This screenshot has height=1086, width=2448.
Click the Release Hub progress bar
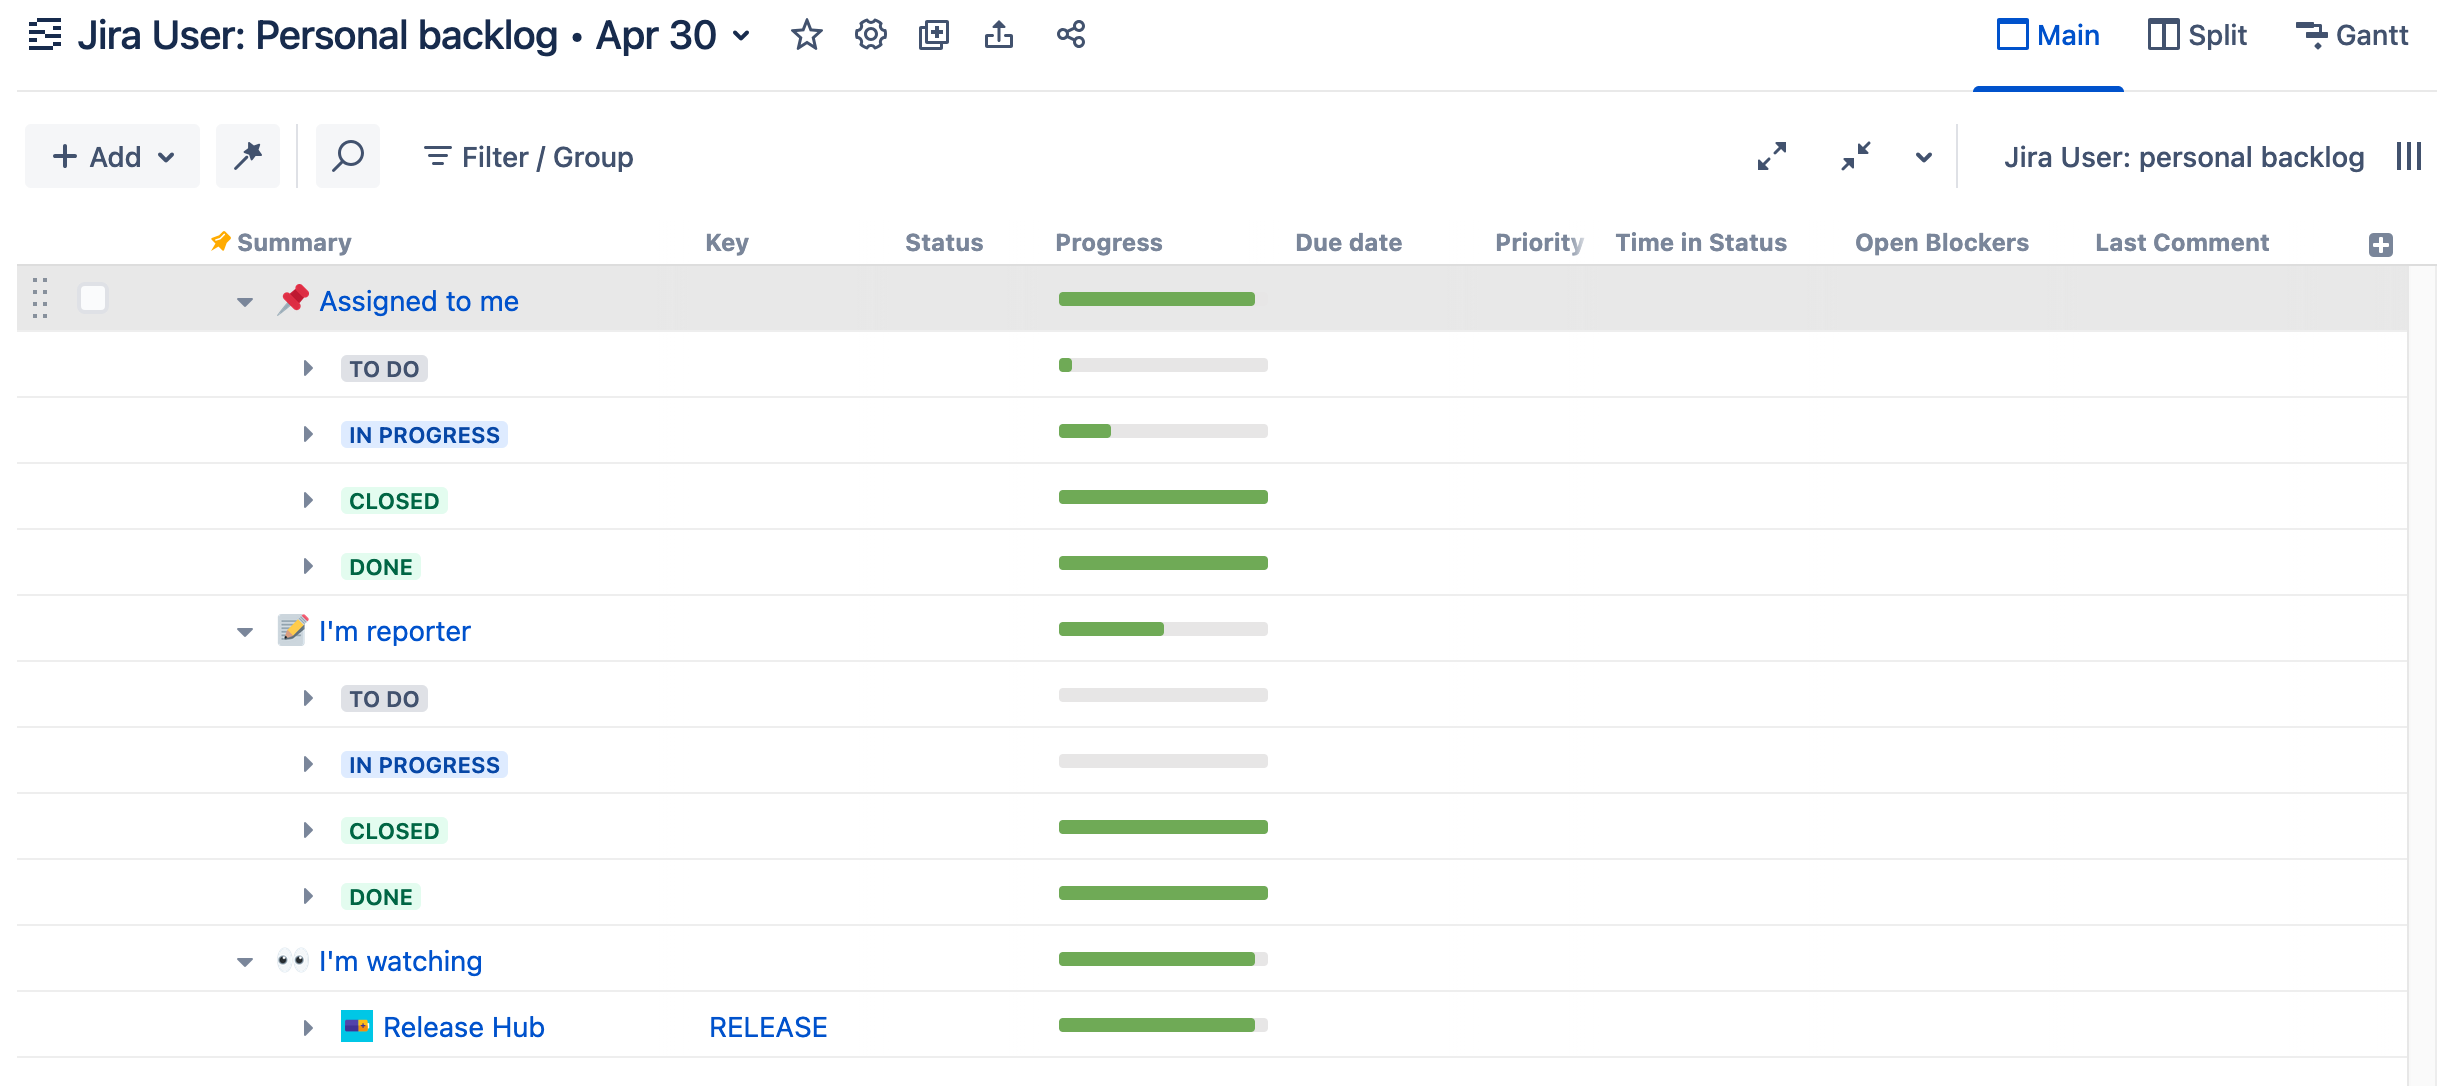point(1163,1025)
